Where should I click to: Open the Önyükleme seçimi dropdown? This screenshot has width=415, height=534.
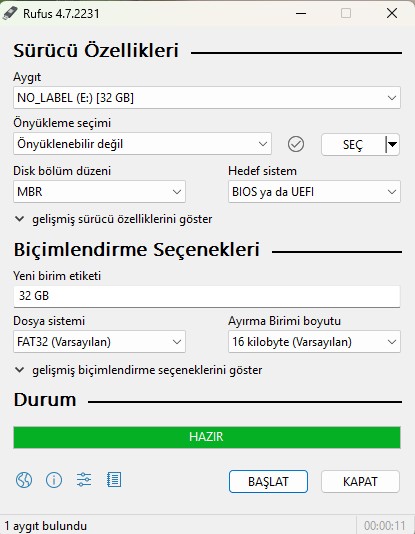pos(142,144)
